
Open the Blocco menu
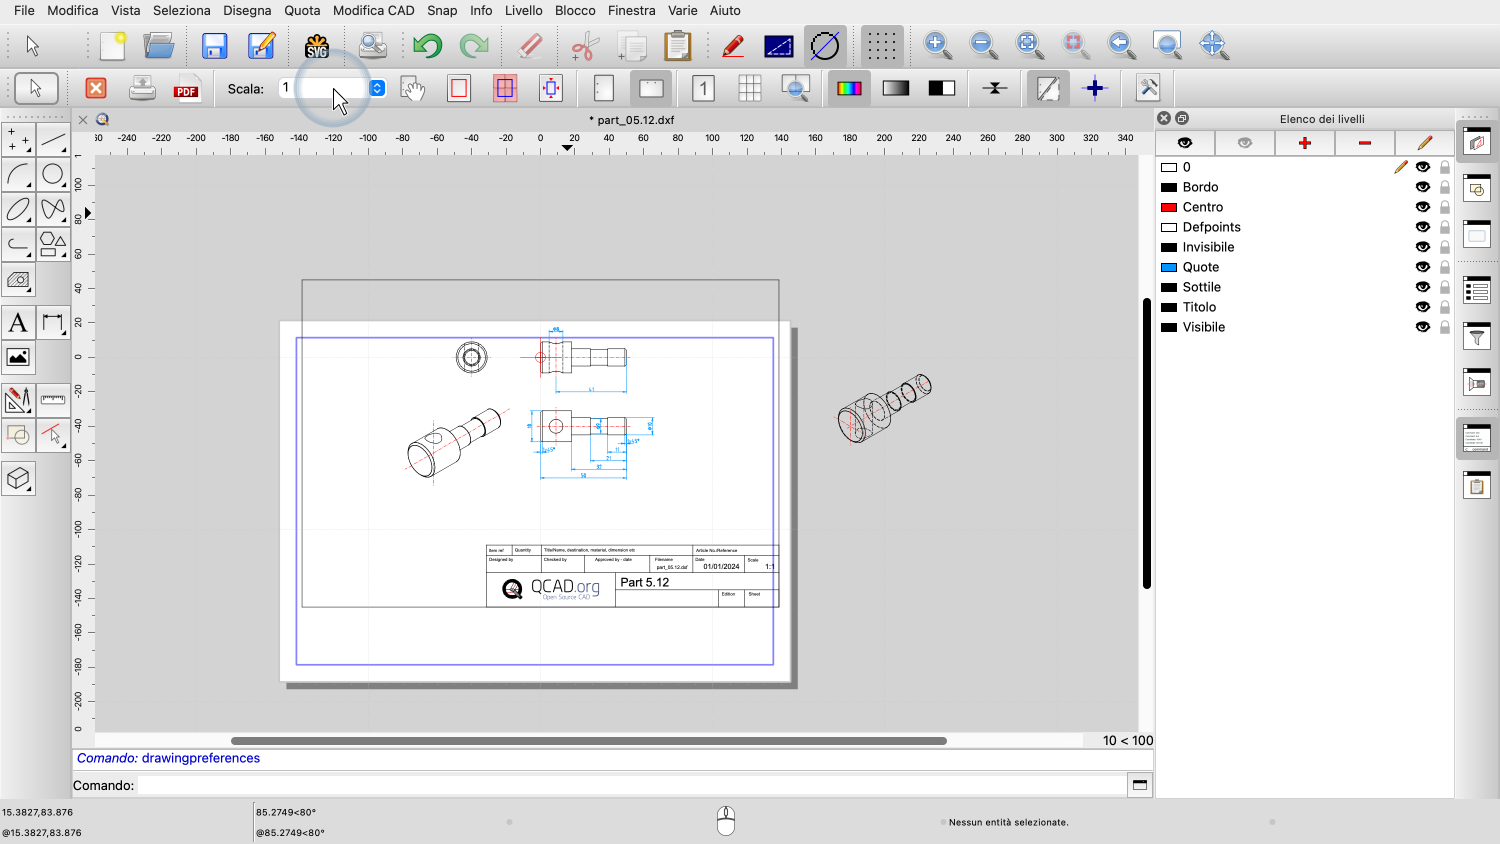[575, 10]
